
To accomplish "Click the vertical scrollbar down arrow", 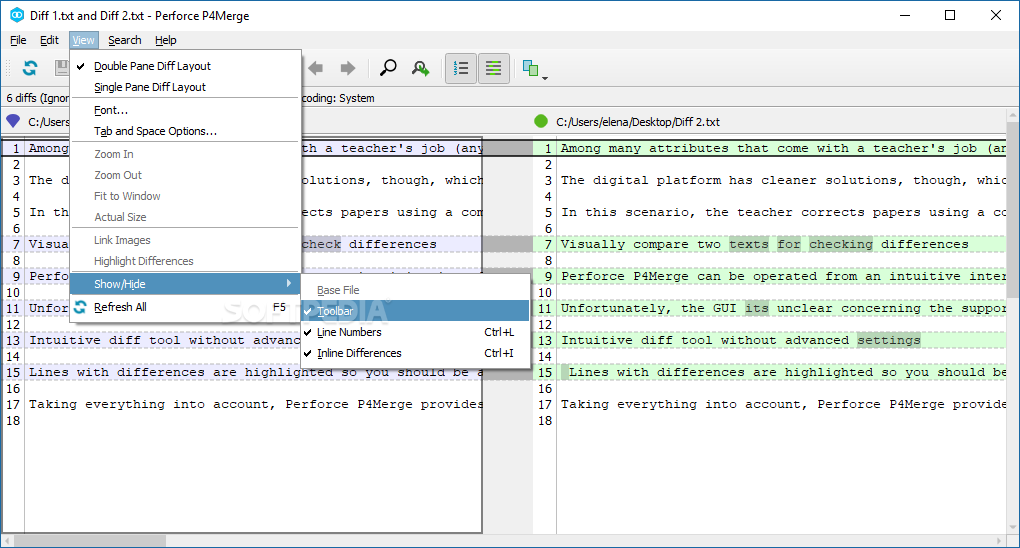I will (x=1013, y=527).
